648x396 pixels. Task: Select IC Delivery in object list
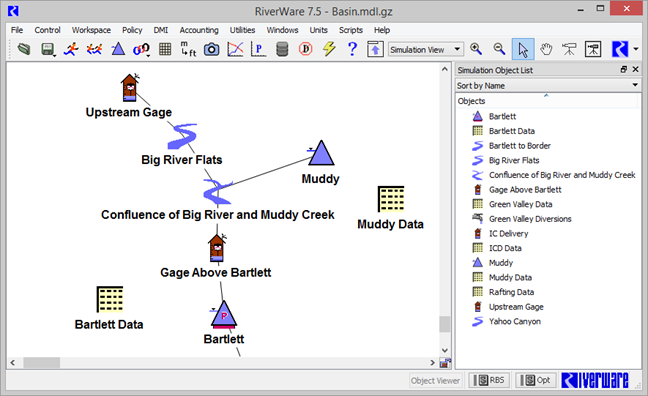tap(508, 234)
